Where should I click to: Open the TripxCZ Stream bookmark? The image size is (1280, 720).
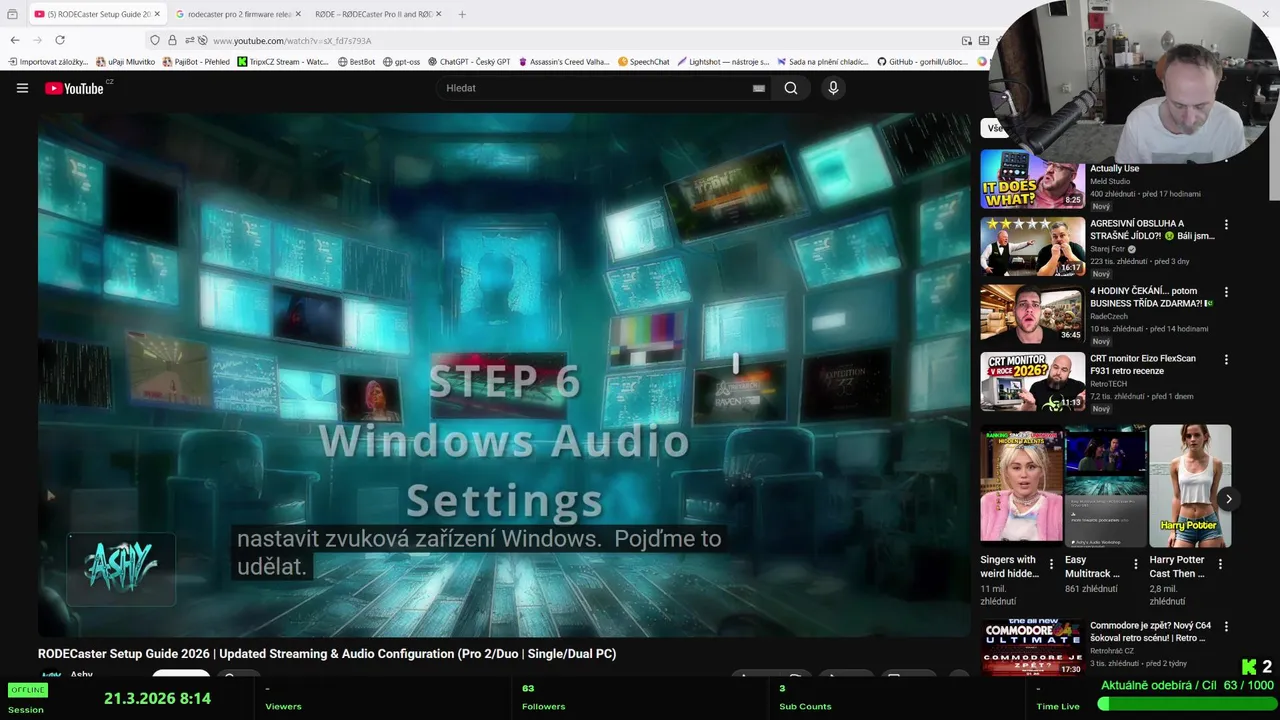point(283,62)
